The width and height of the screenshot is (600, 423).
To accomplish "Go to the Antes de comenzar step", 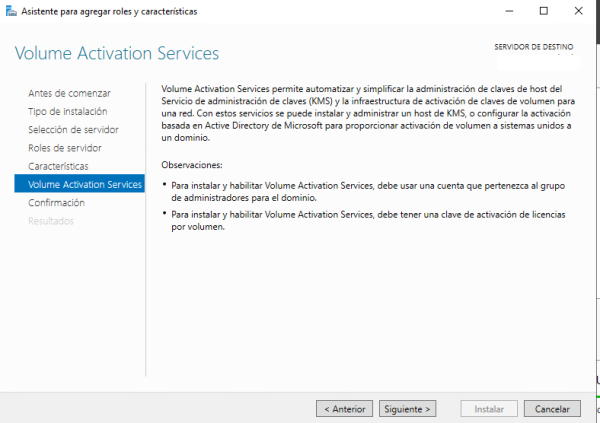I will 69,93.
